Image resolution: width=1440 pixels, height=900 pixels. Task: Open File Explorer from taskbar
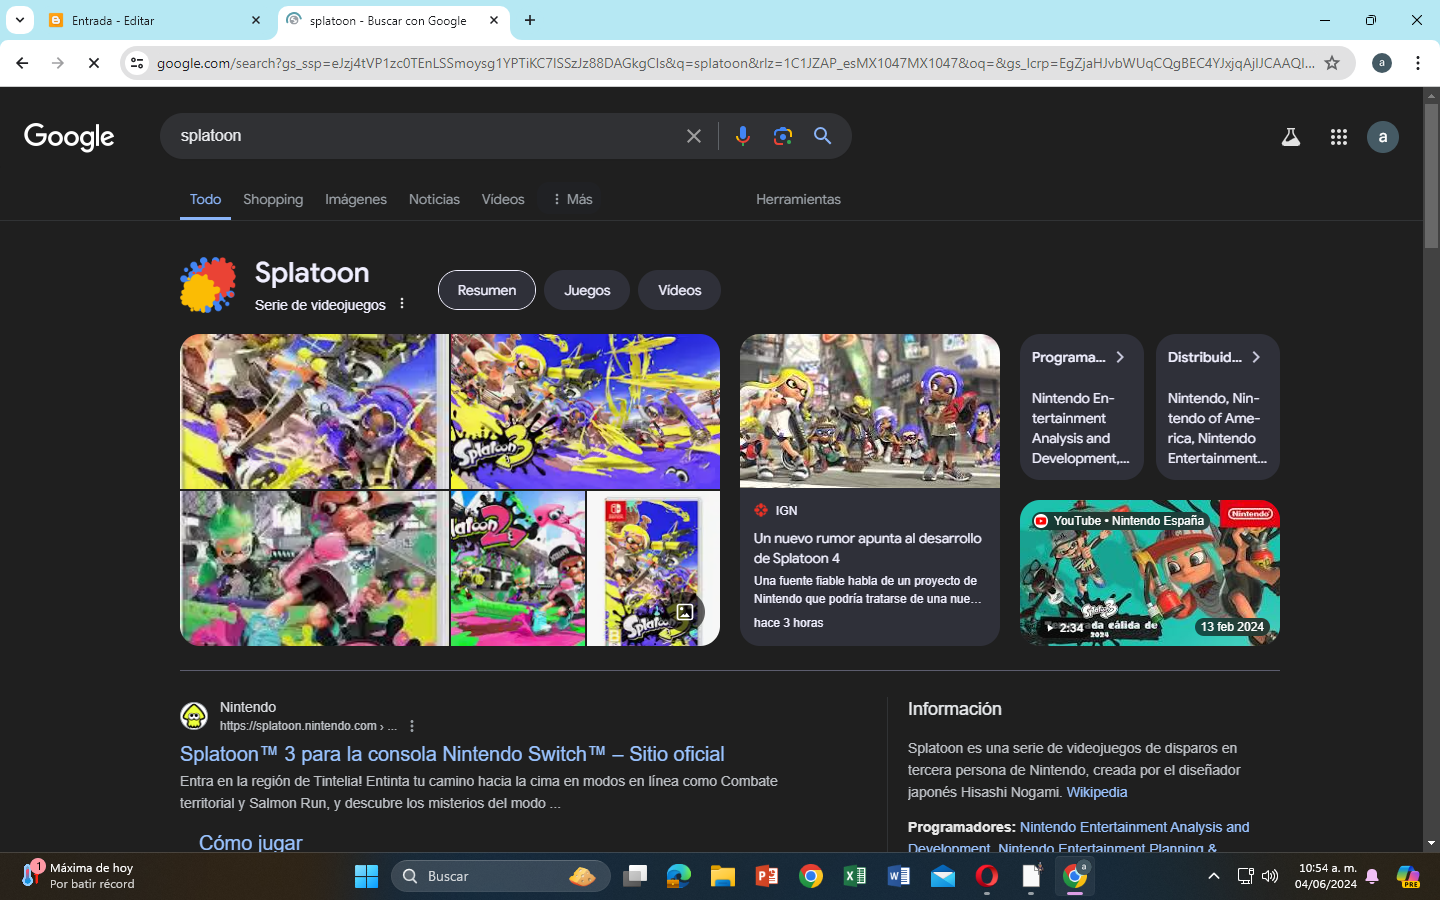(x=723, y=876)
